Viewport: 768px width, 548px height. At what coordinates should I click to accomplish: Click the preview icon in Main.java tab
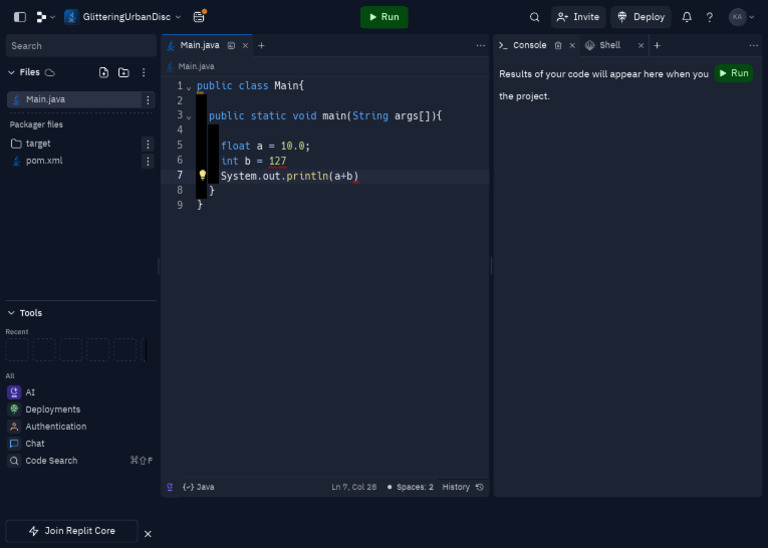pos(231,46)
